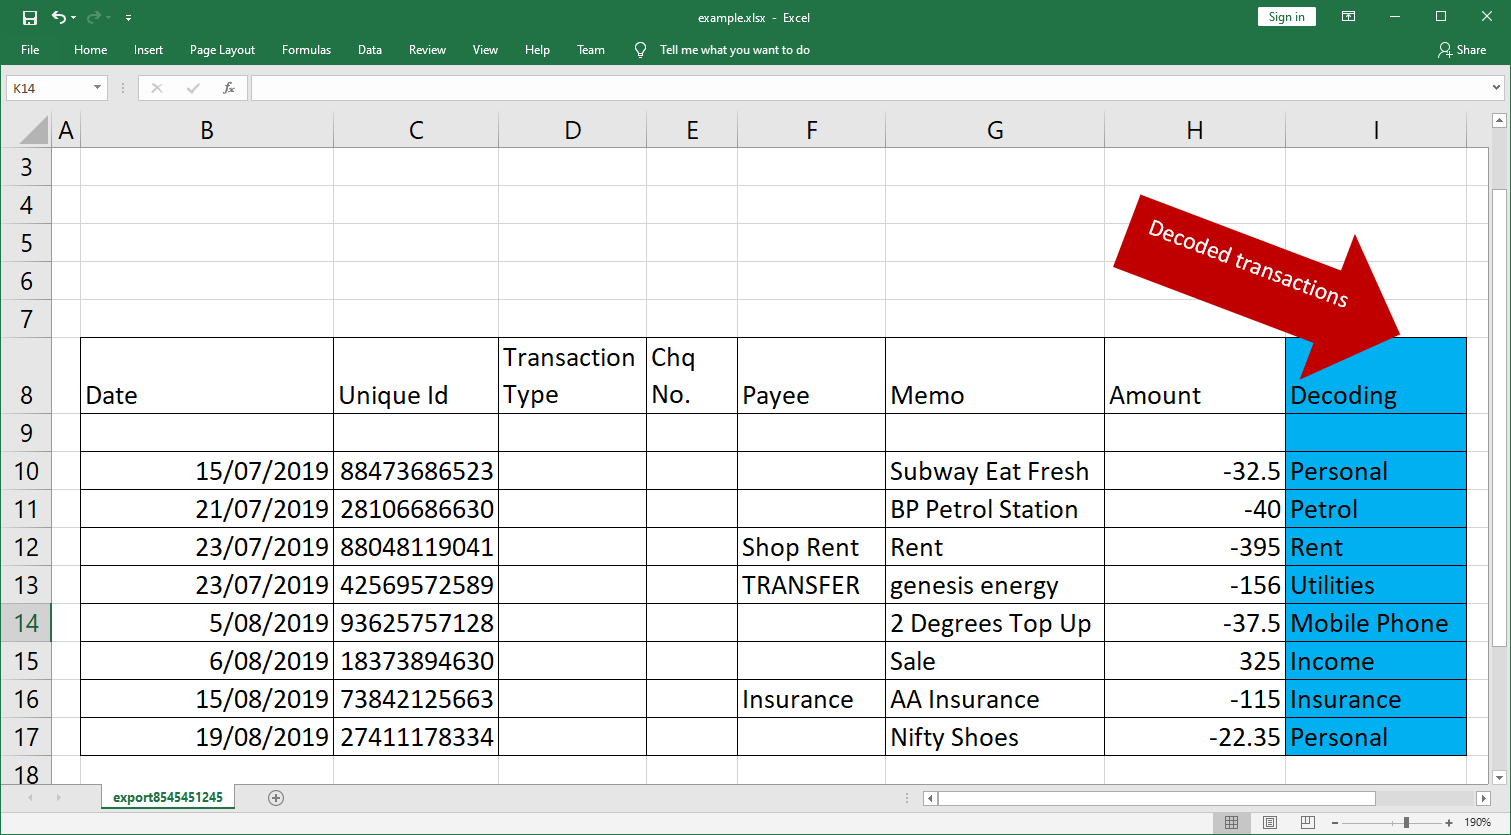
Task: Click the Tell Me lightbulb icon
Action: [x=640, y=49]
